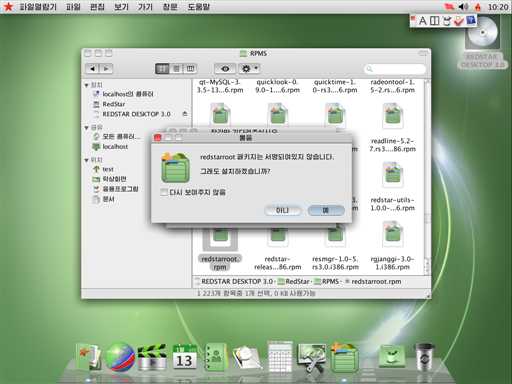Viewport: 512px width, 384px height.
Task: Click the '예' button to confirm install
Action: click(x=326, y=210)
